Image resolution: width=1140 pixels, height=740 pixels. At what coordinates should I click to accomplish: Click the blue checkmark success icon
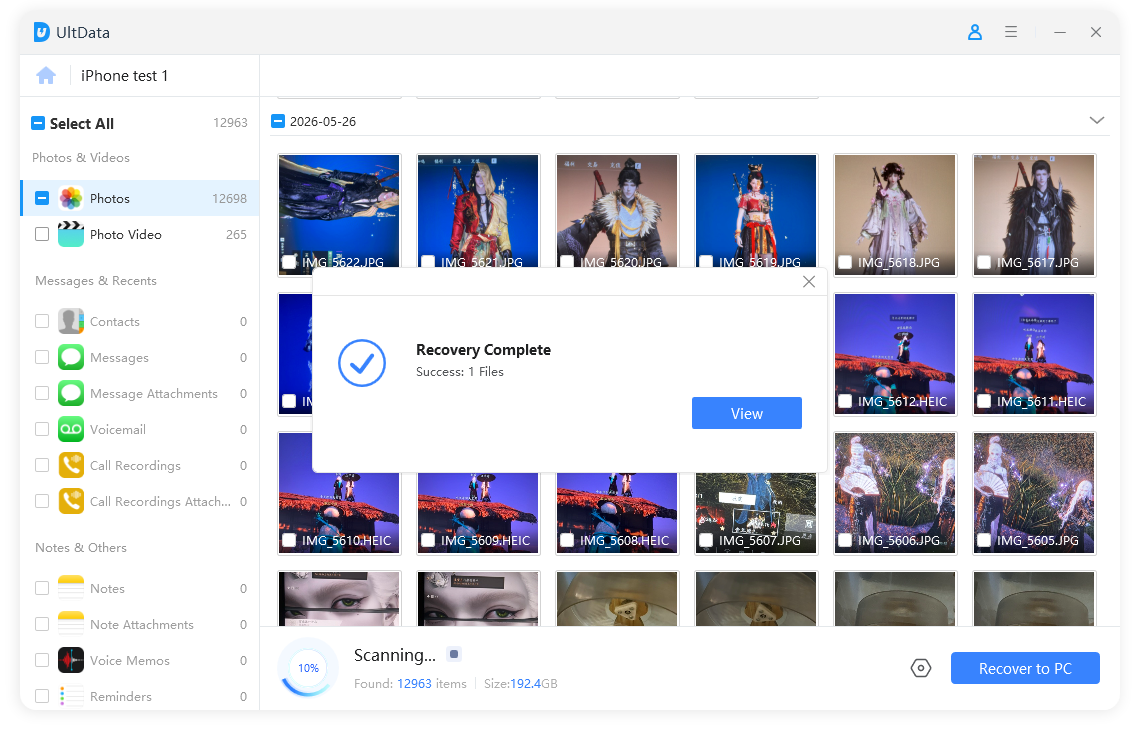coord(361,363)
